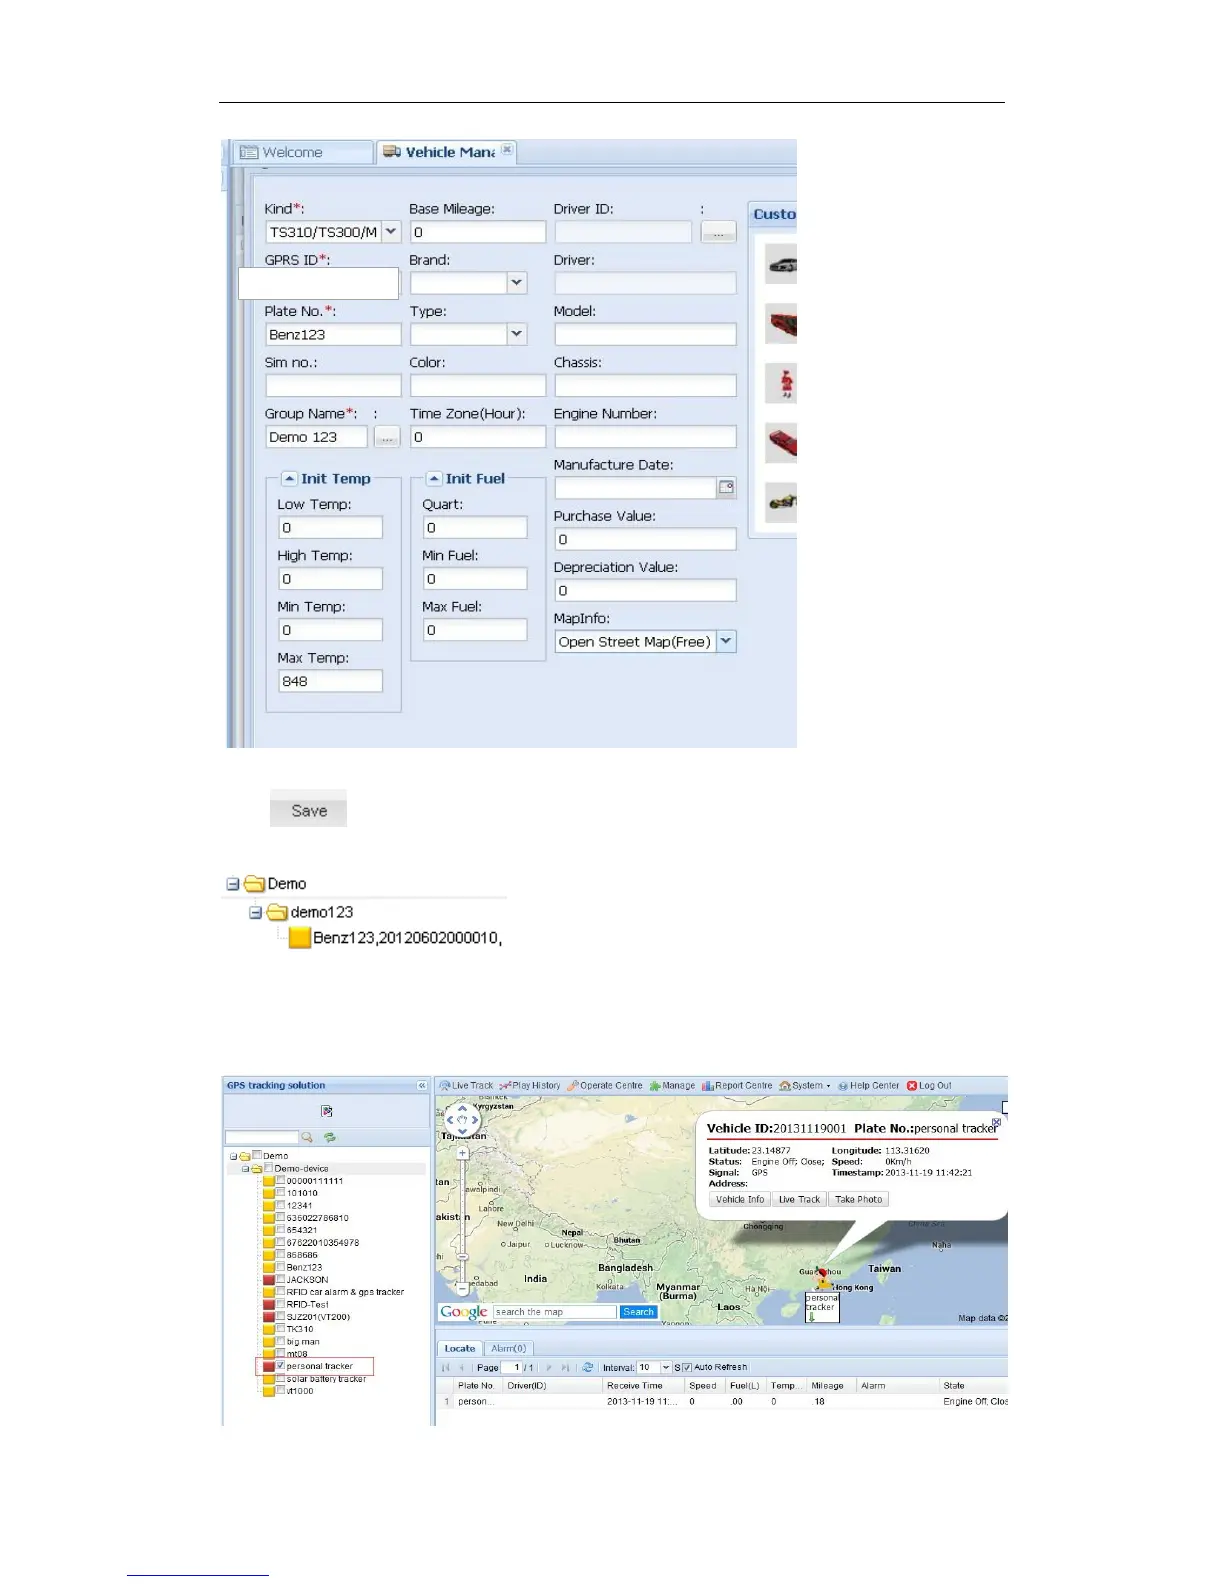Select the Alarm(0) tab
This screenshot has height=1584, width=1224.
tap(508, 1348)
